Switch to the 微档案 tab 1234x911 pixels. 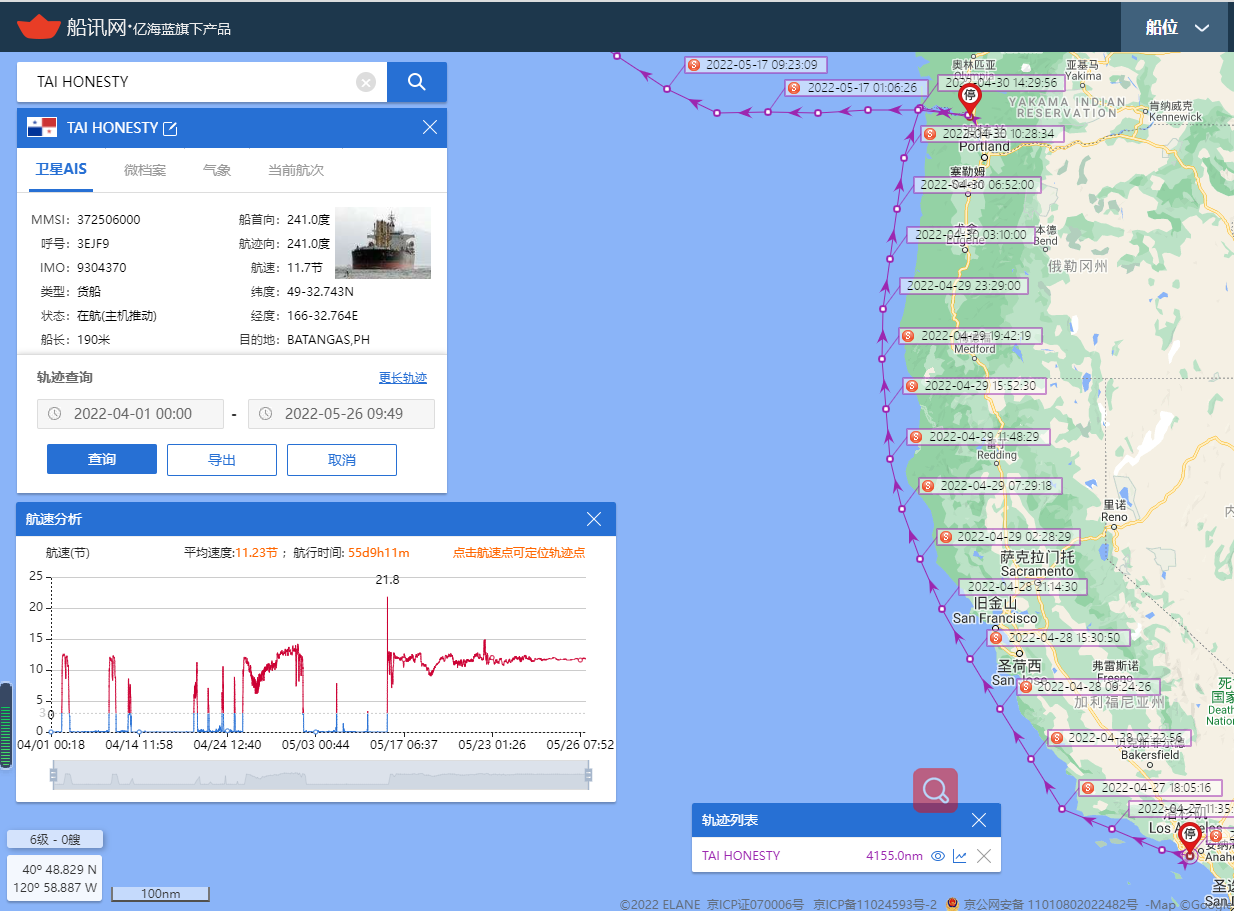145,170
